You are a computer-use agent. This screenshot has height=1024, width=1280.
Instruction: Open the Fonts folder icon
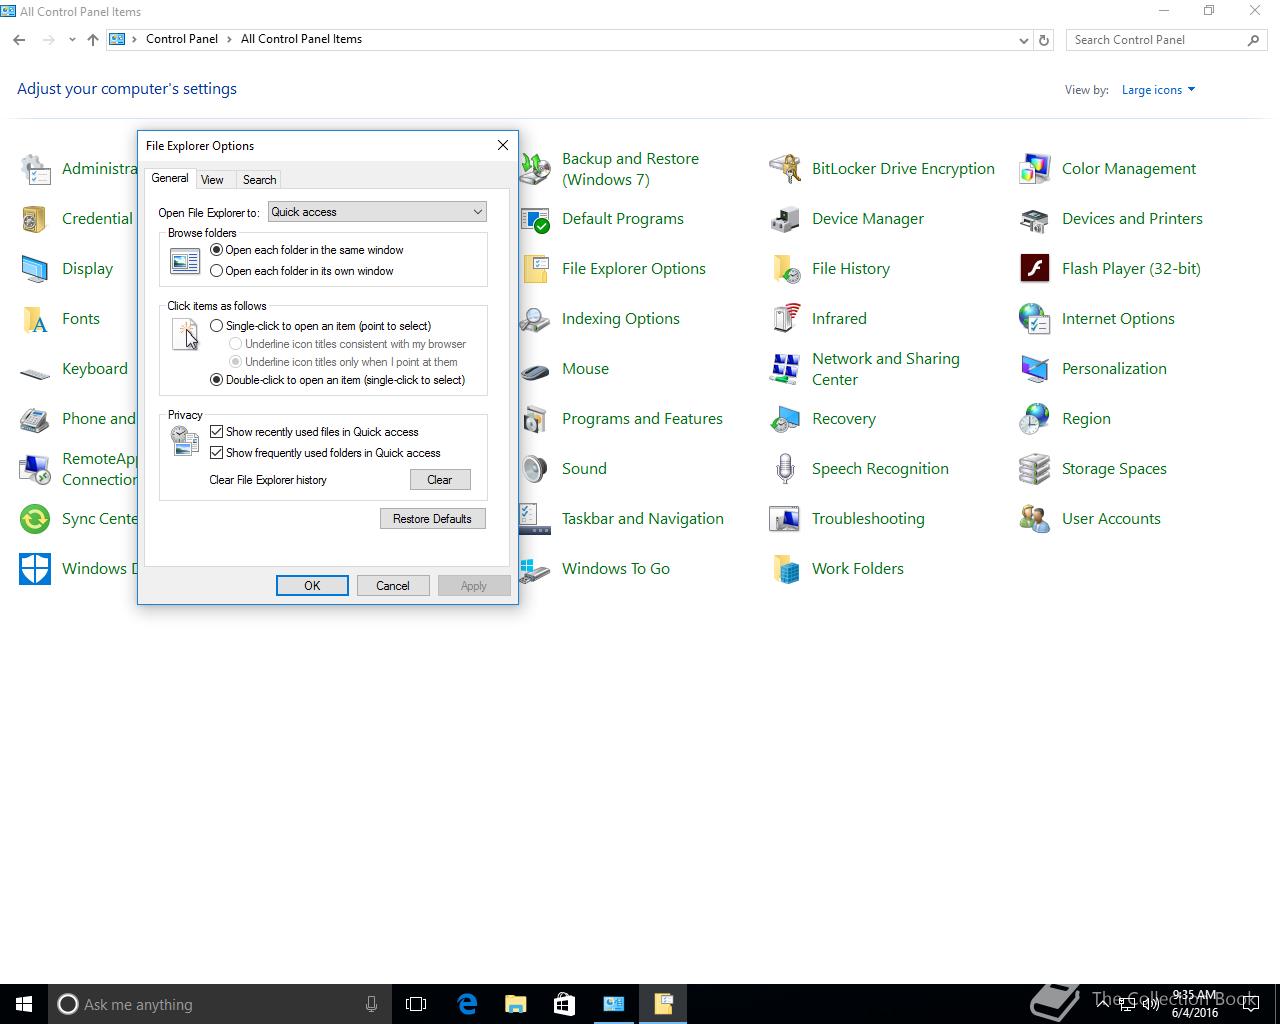point(35,319)
